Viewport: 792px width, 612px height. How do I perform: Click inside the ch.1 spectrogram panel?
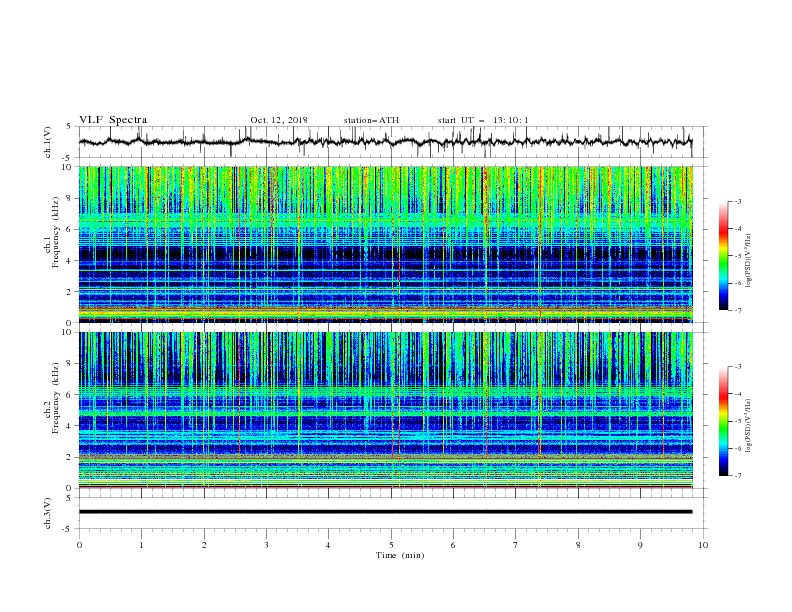tap(385, 244)
